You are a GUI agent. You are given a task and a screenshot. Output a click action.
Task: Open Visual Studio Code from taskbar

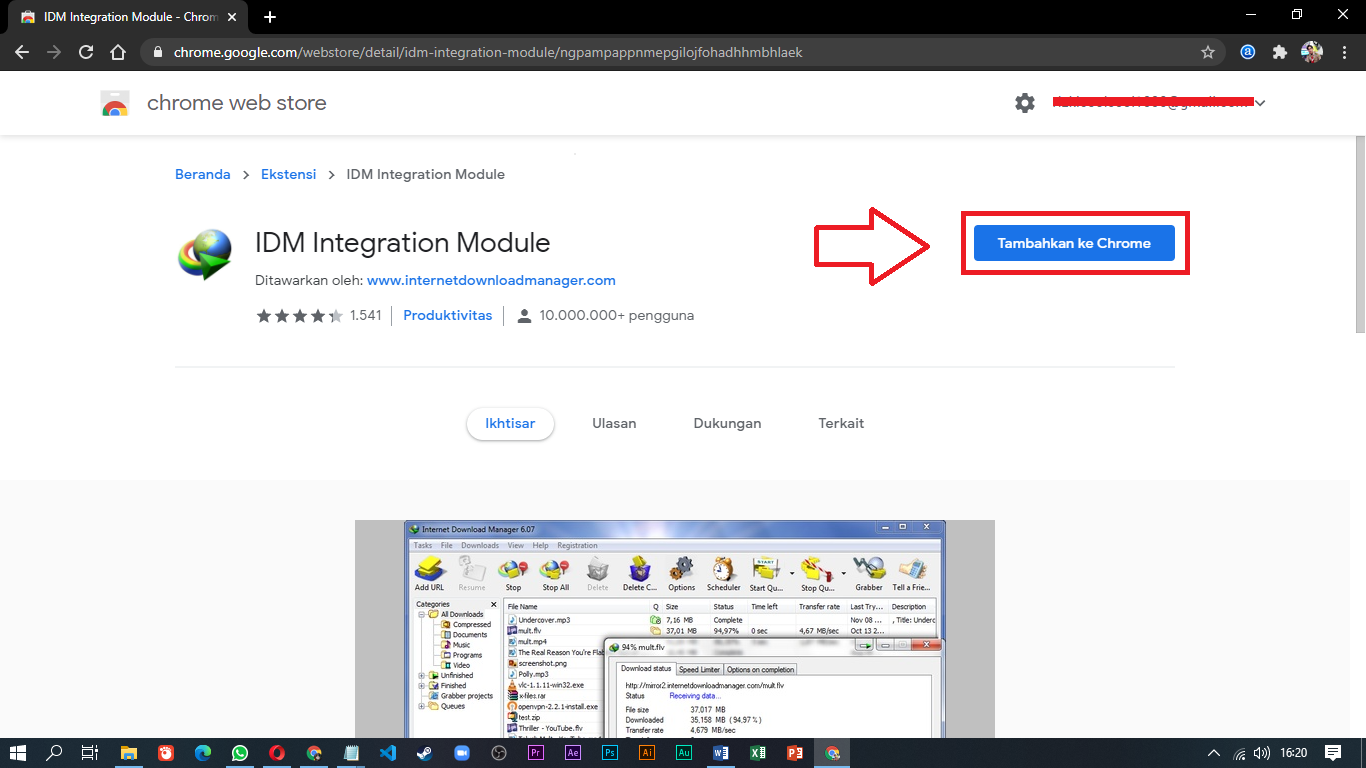tap(388, 753)
